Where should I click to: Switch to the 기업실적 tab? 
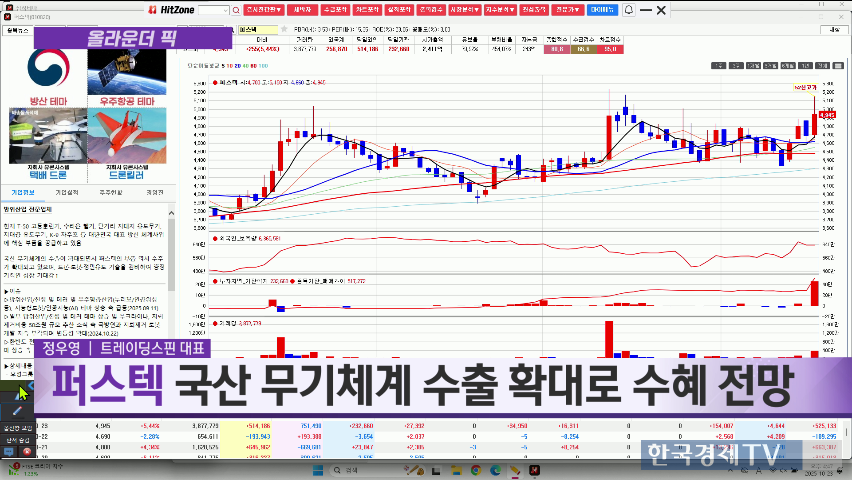click(x=67, y=192)
